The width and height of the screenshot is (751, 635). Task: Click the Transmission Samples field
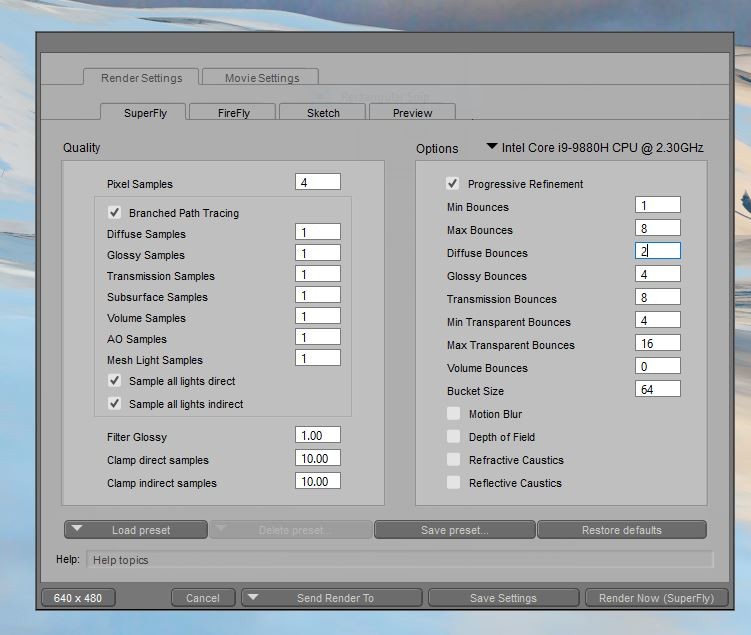point(318,274)
